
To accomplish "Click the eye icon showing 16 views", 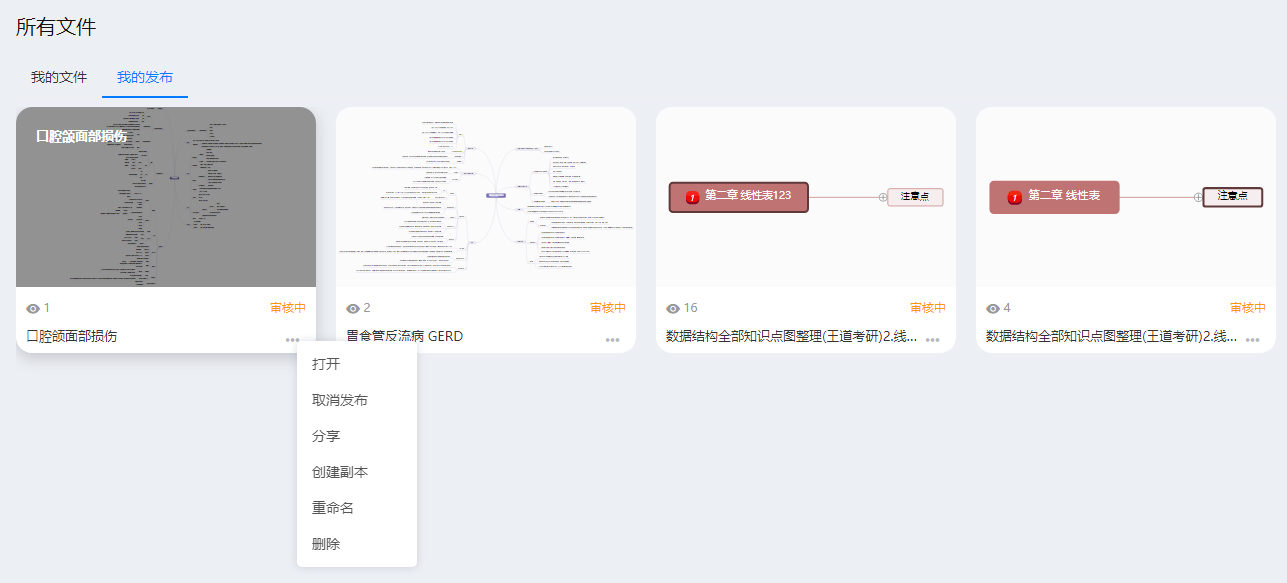I will [673, 309].
